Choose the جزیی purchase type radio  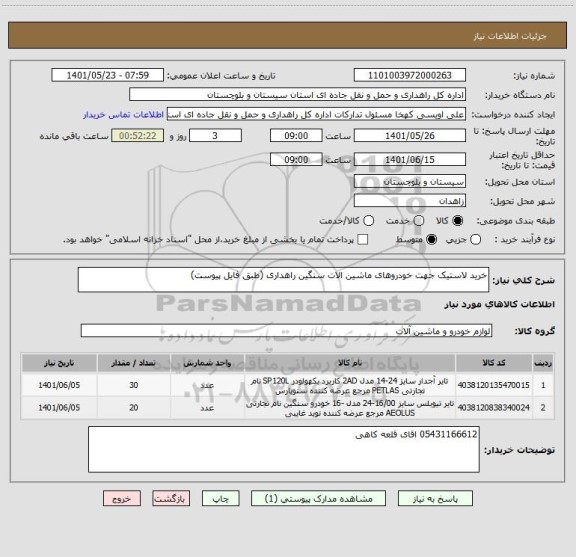476,240
